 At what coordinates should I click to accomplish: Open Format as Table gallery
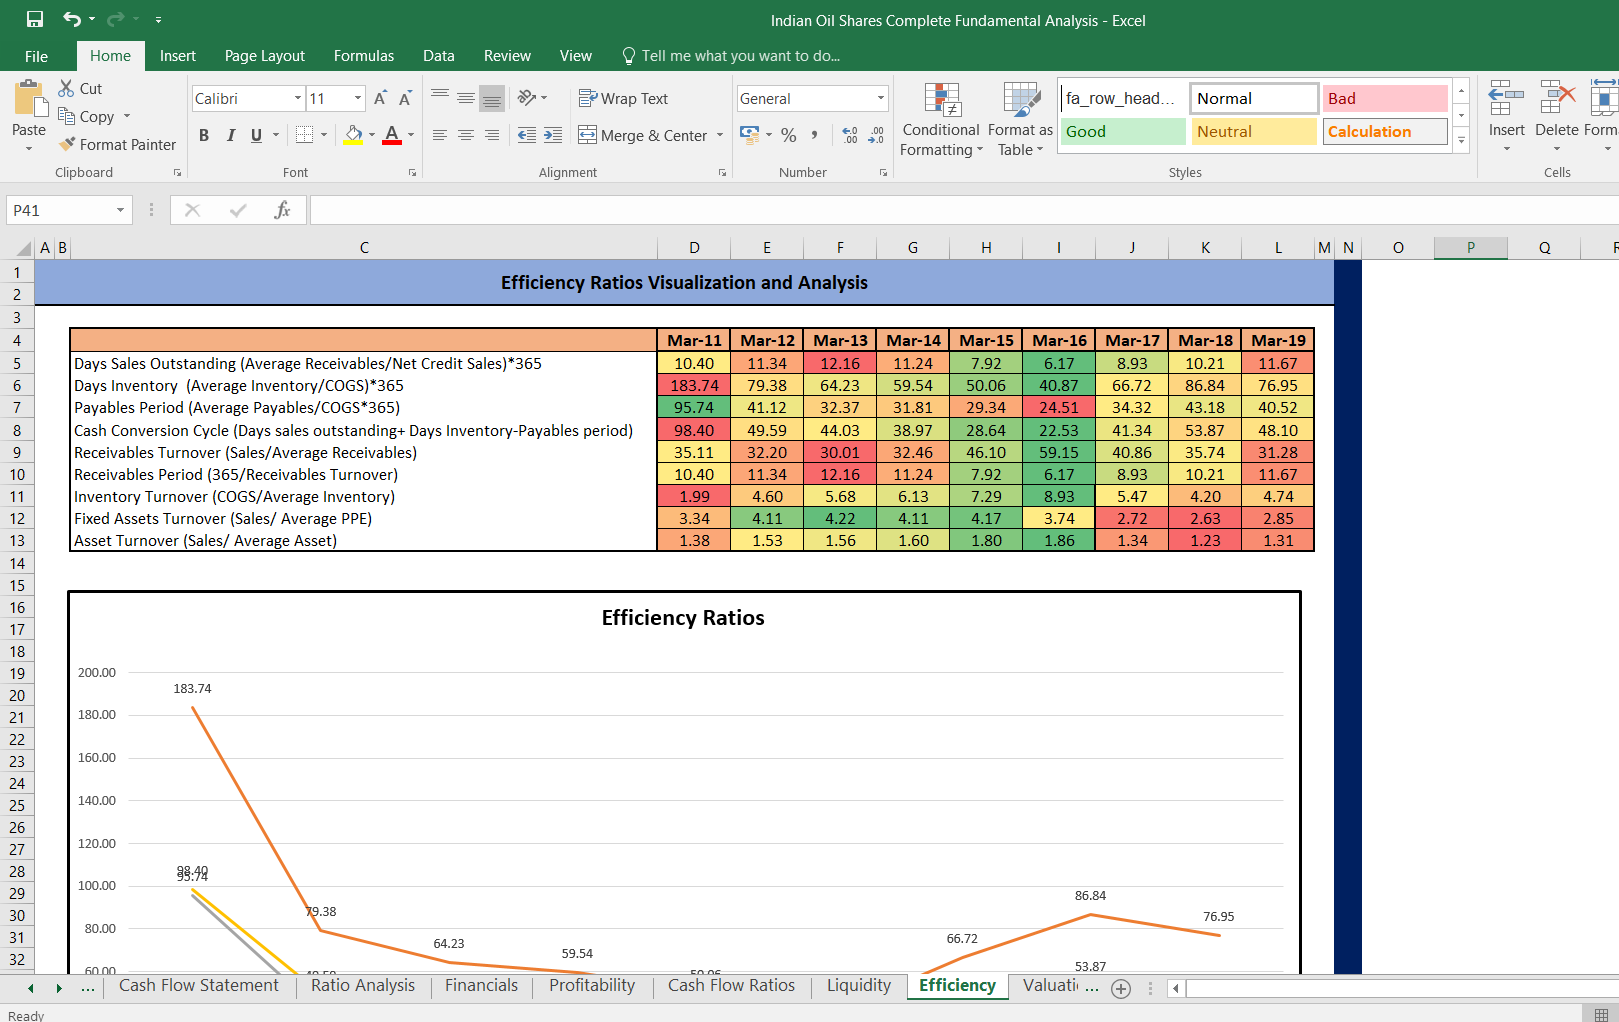click(1020, 119)
